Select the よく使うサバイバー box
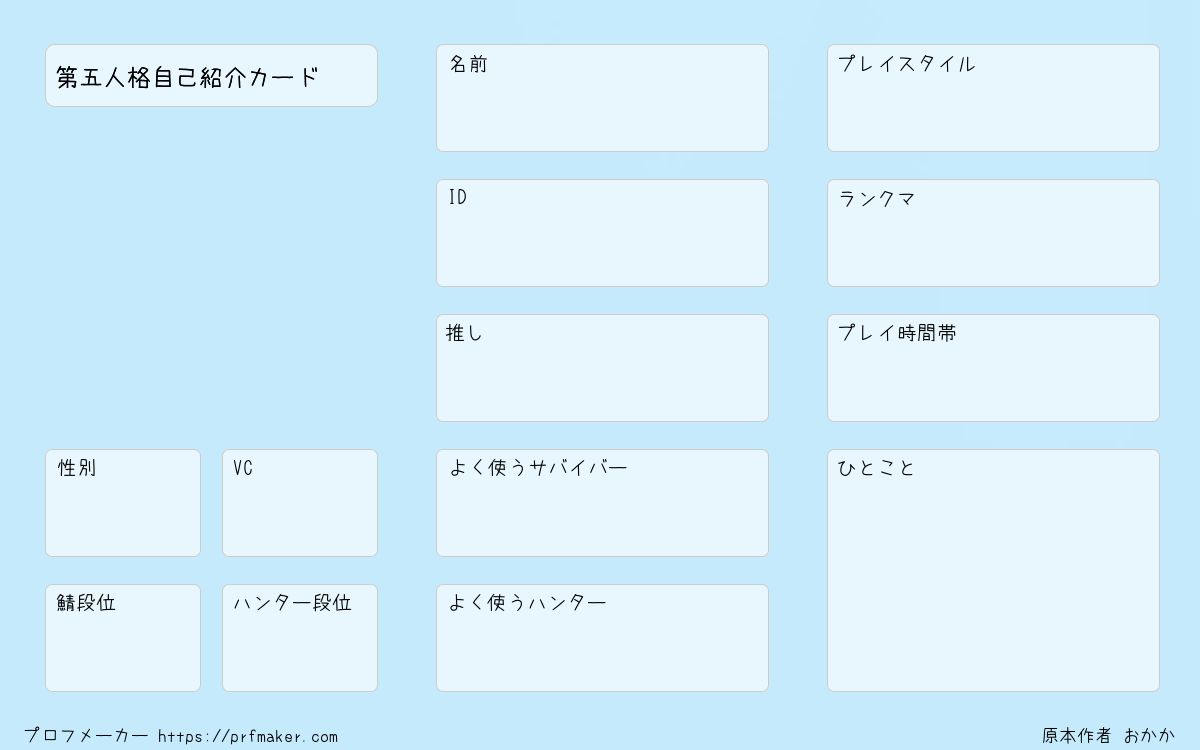 pos(602,503)
